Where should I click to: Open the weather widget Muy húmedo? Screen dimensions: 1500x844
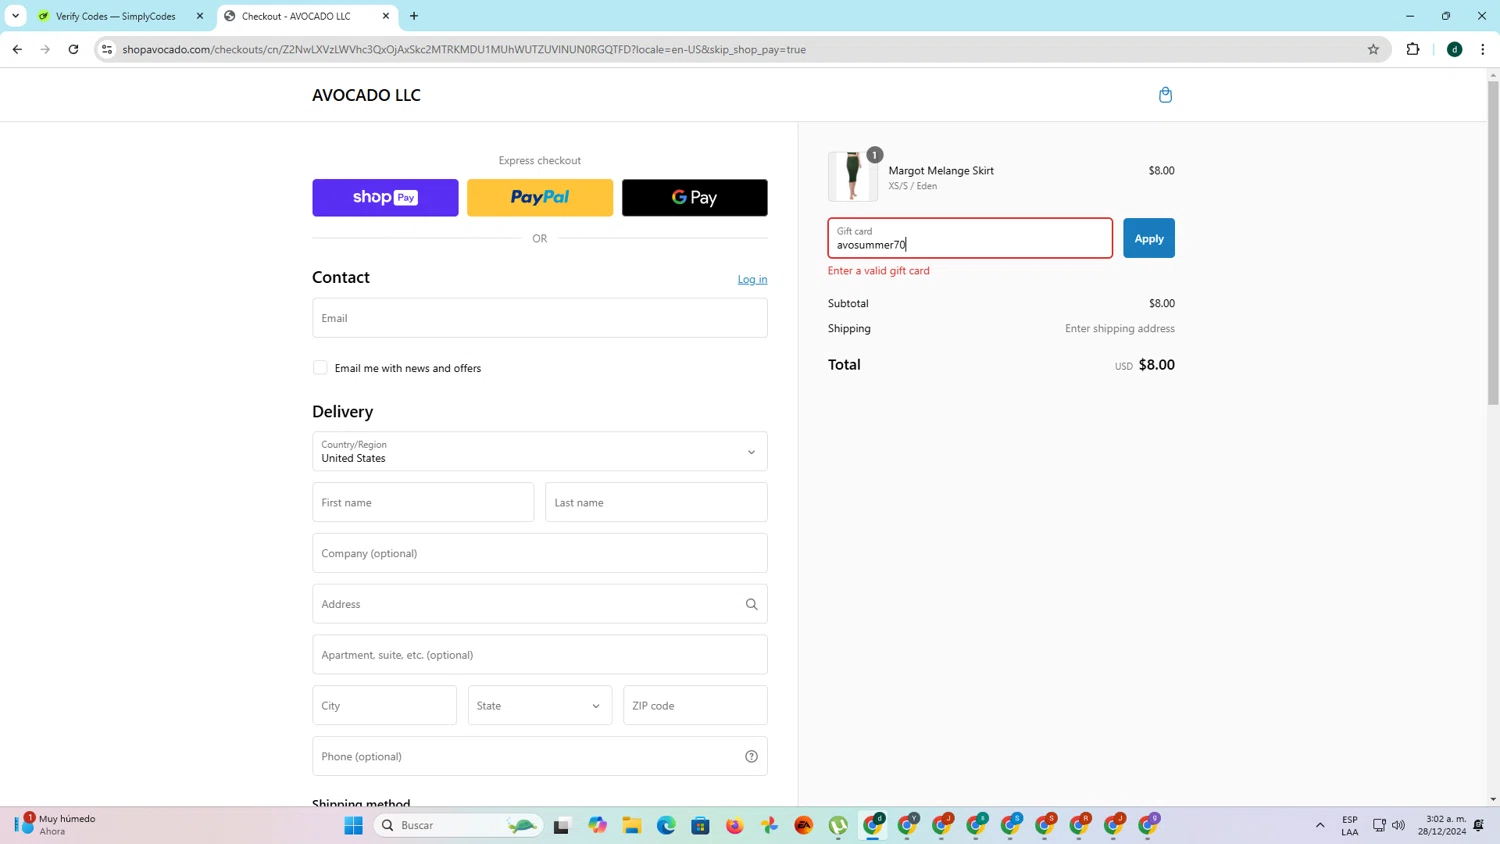coord(57,825)
